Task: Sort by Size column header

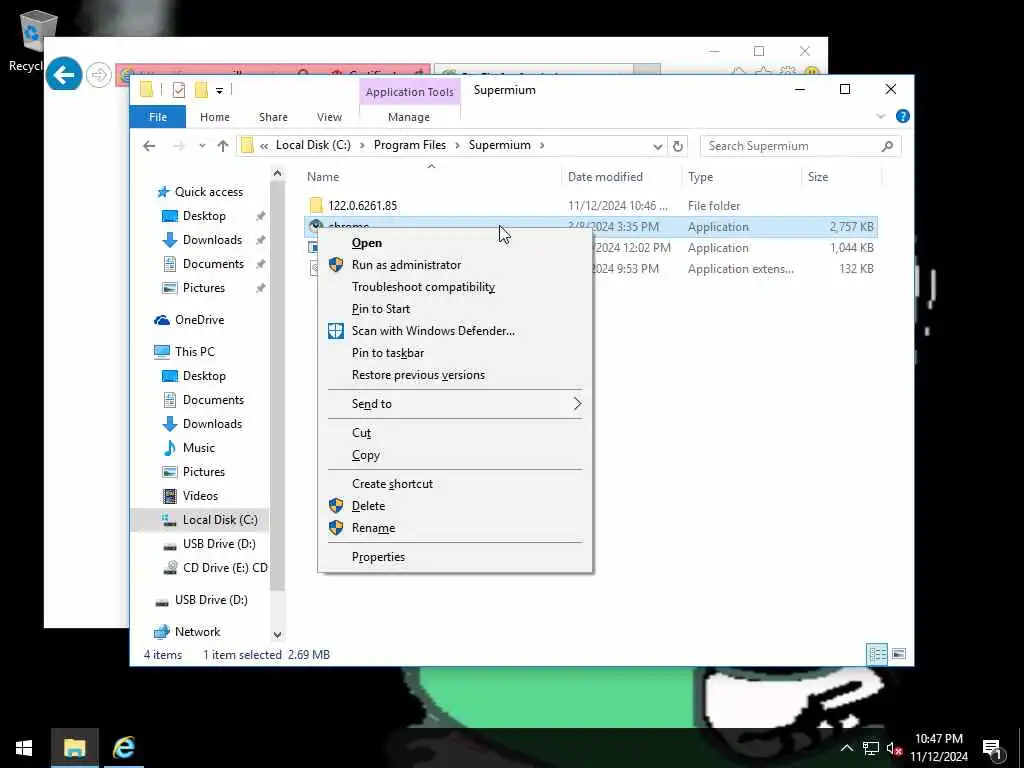Action: point(818,177)
